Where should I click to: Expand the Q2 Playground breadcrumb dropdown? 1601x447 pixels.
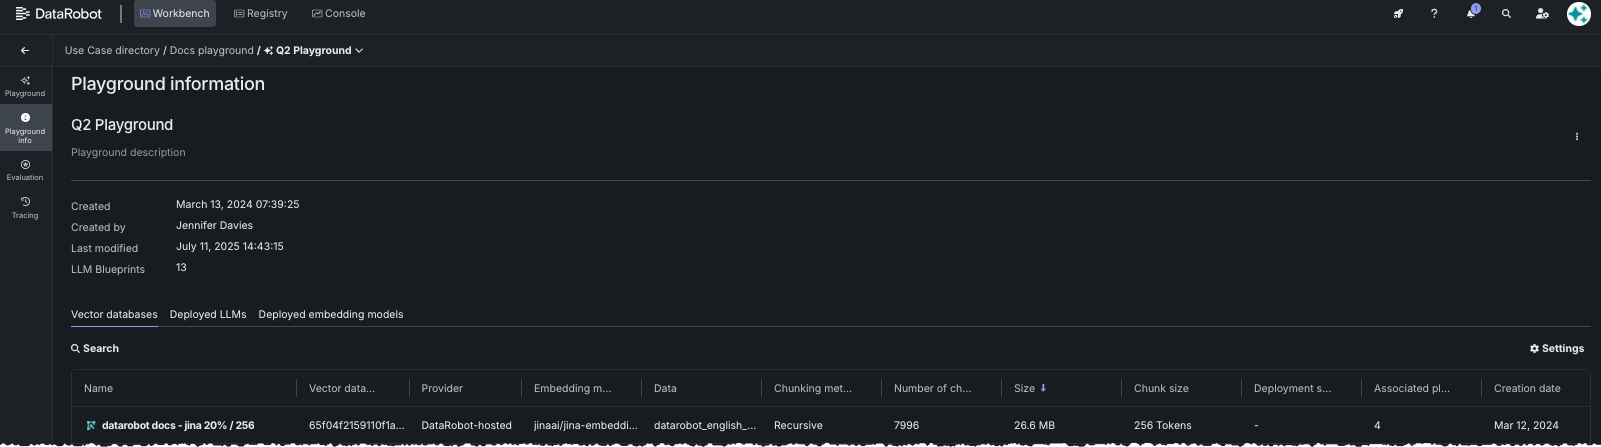(x=359, y=51)
